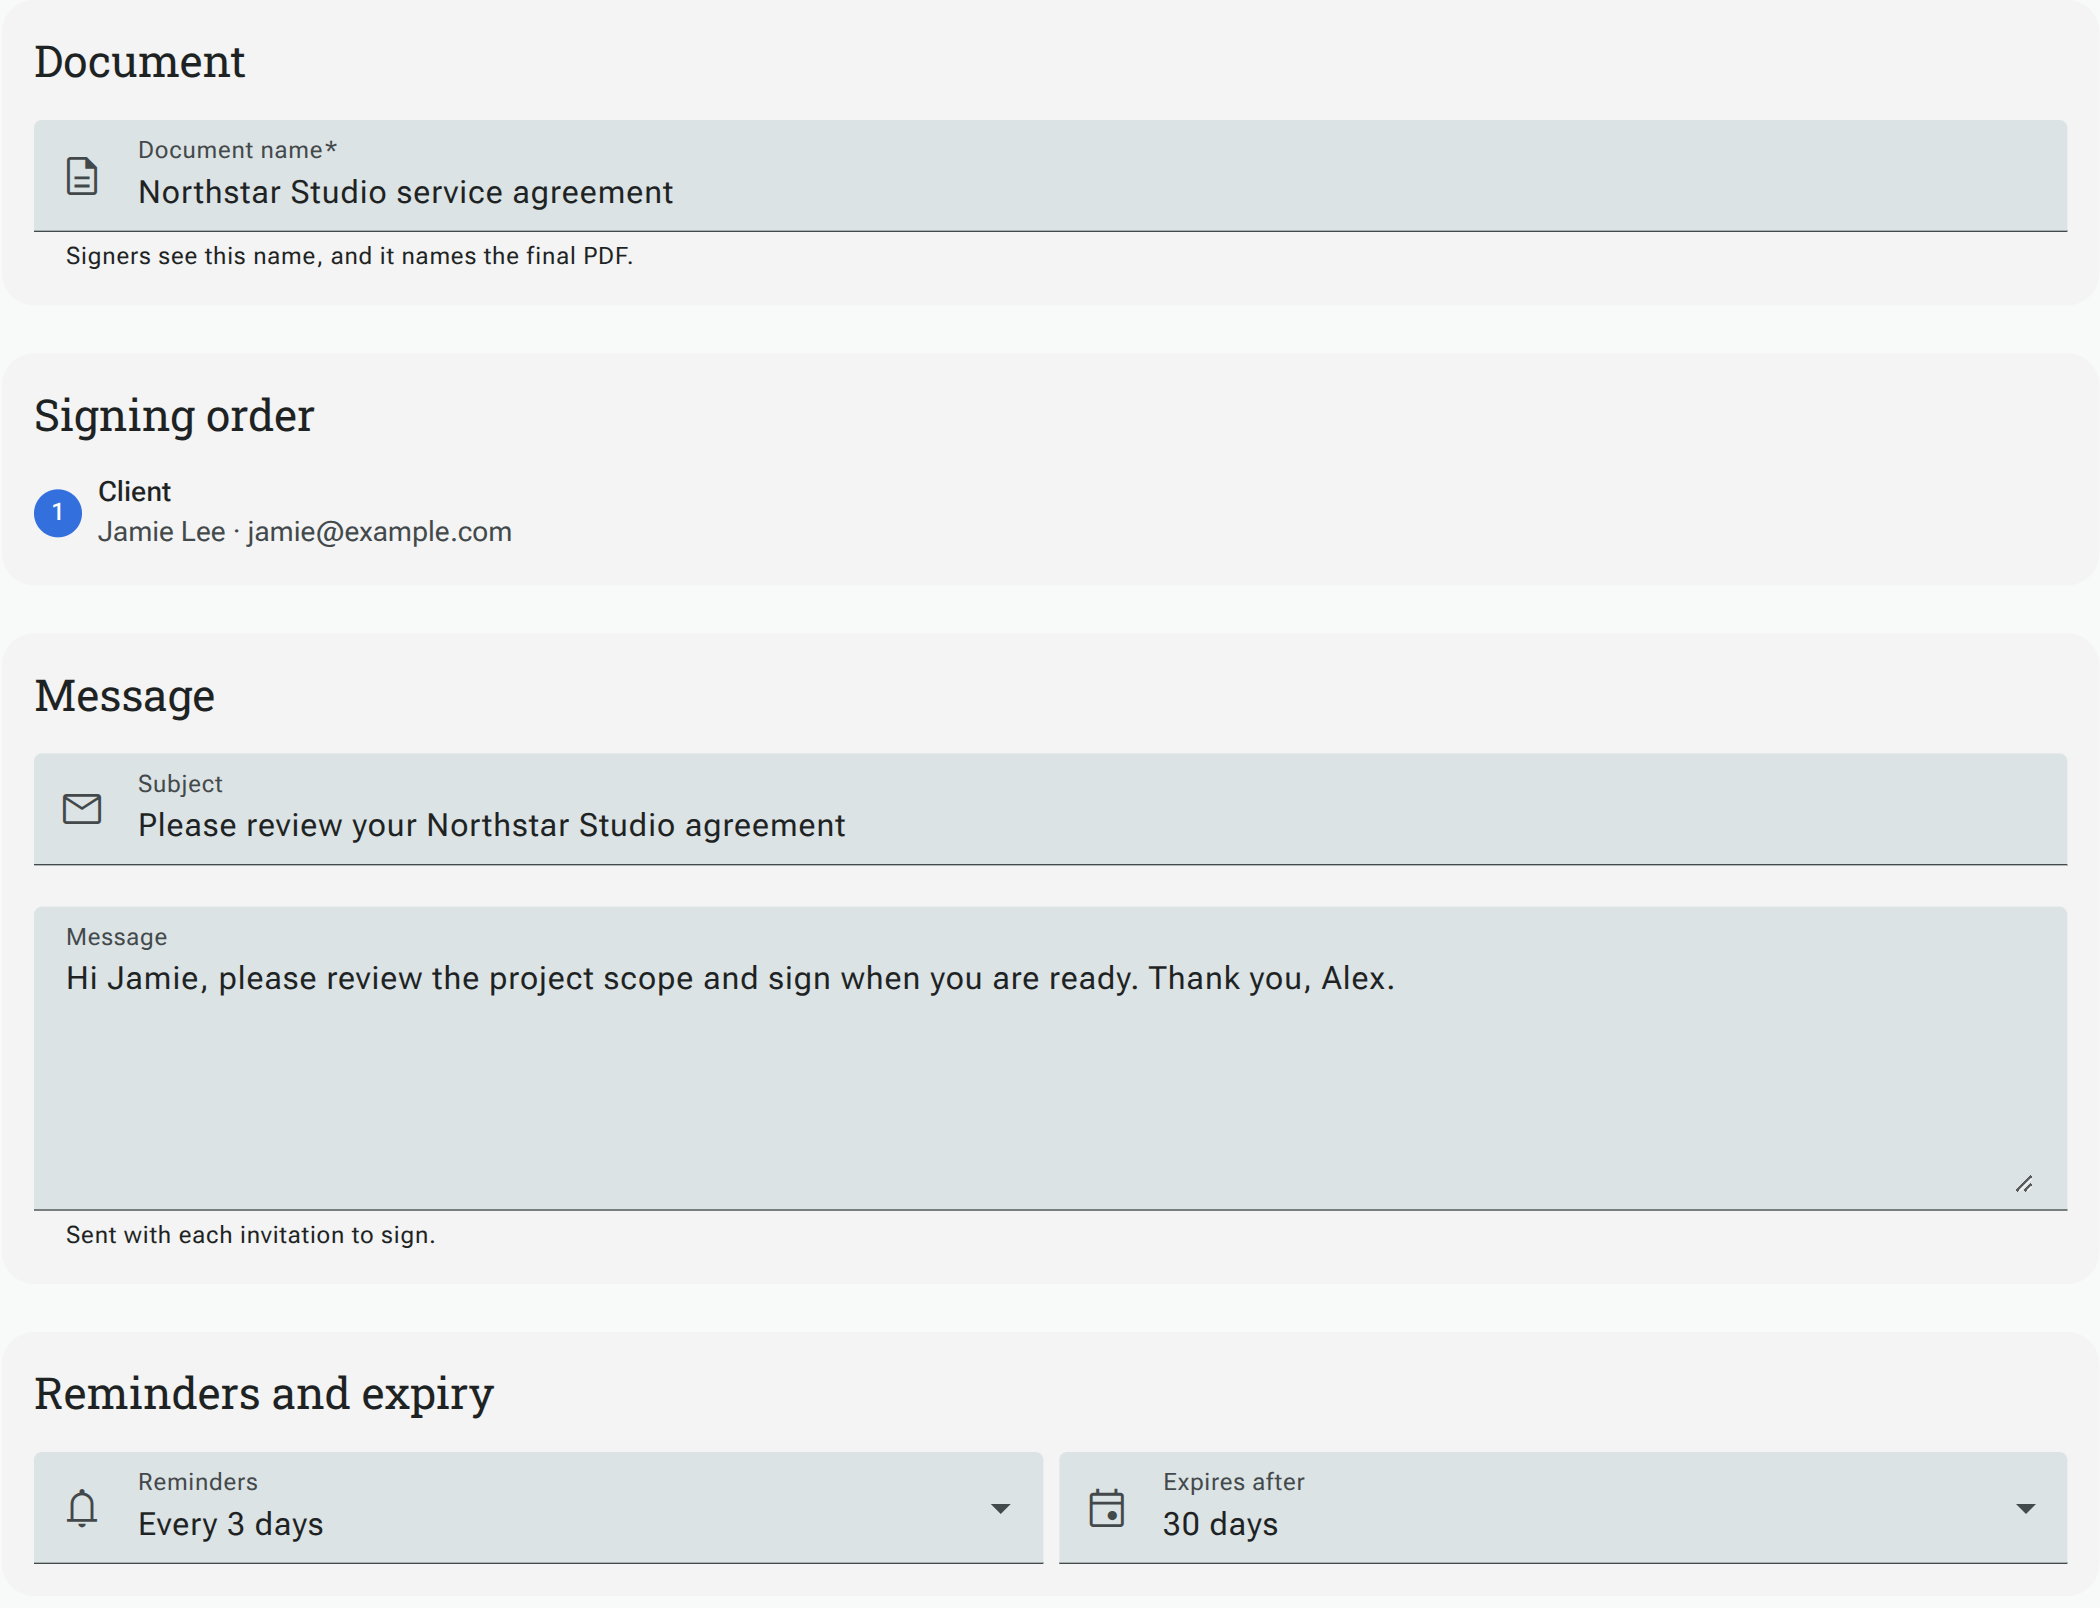Edit the Document name field
This screenshot has width=2100, height=1608.
[1050, 176]
